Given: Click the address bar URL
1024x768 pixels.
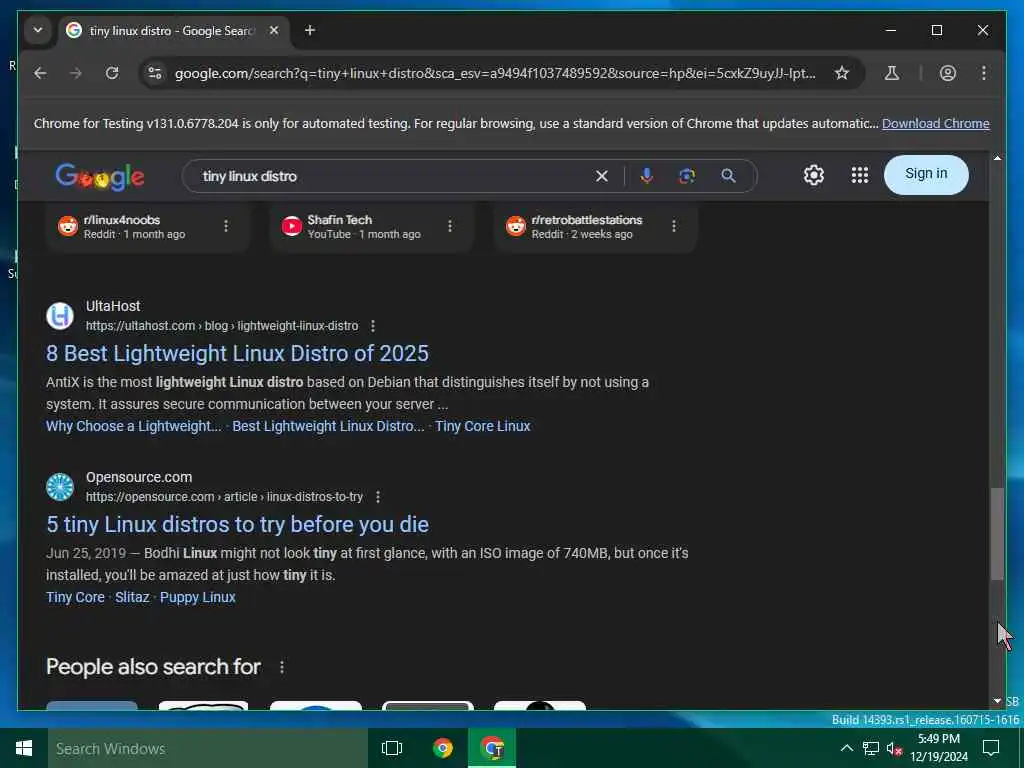Looking at the screenshot, I should tap(495, 73).
